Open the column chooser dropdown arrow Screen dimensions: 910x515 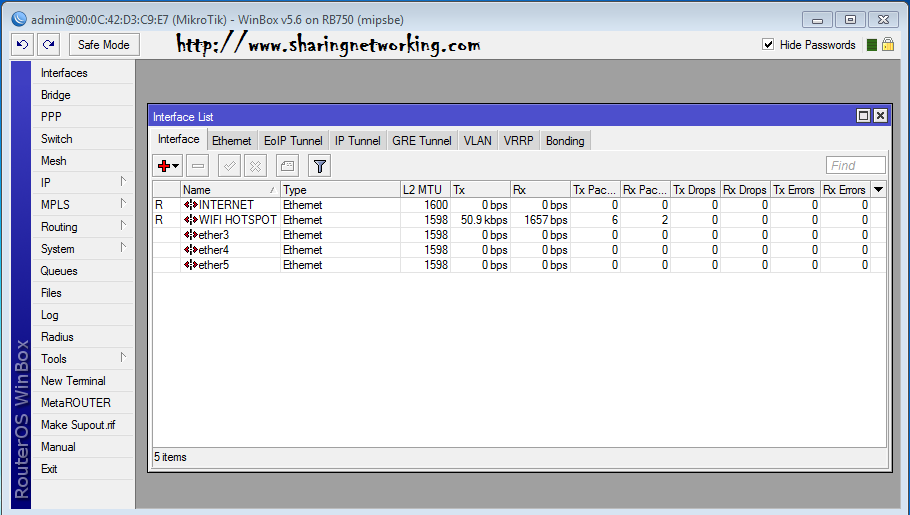(879, 190)
